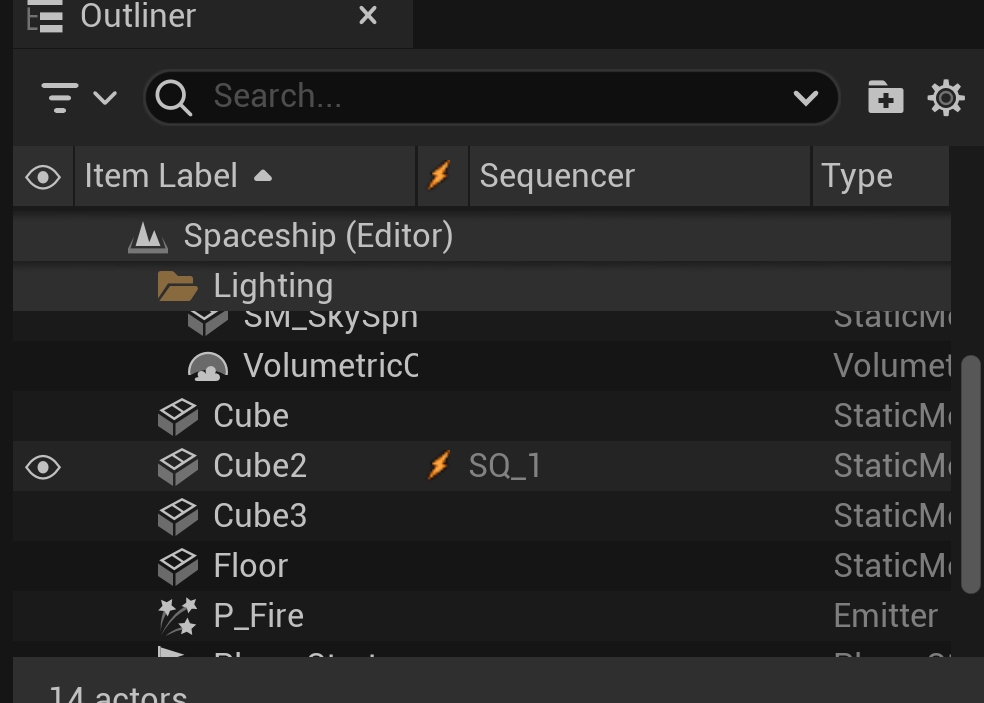Sort by the Item Label column
This screenshot has height=703, width=984.
pos(160,177)
